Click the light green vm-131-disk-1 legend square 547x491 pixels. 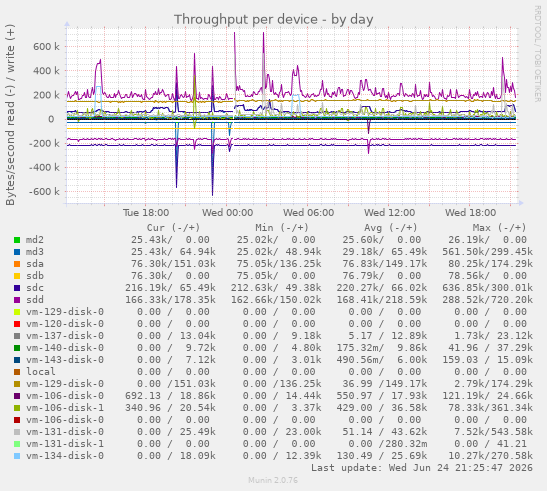(17, 444)
